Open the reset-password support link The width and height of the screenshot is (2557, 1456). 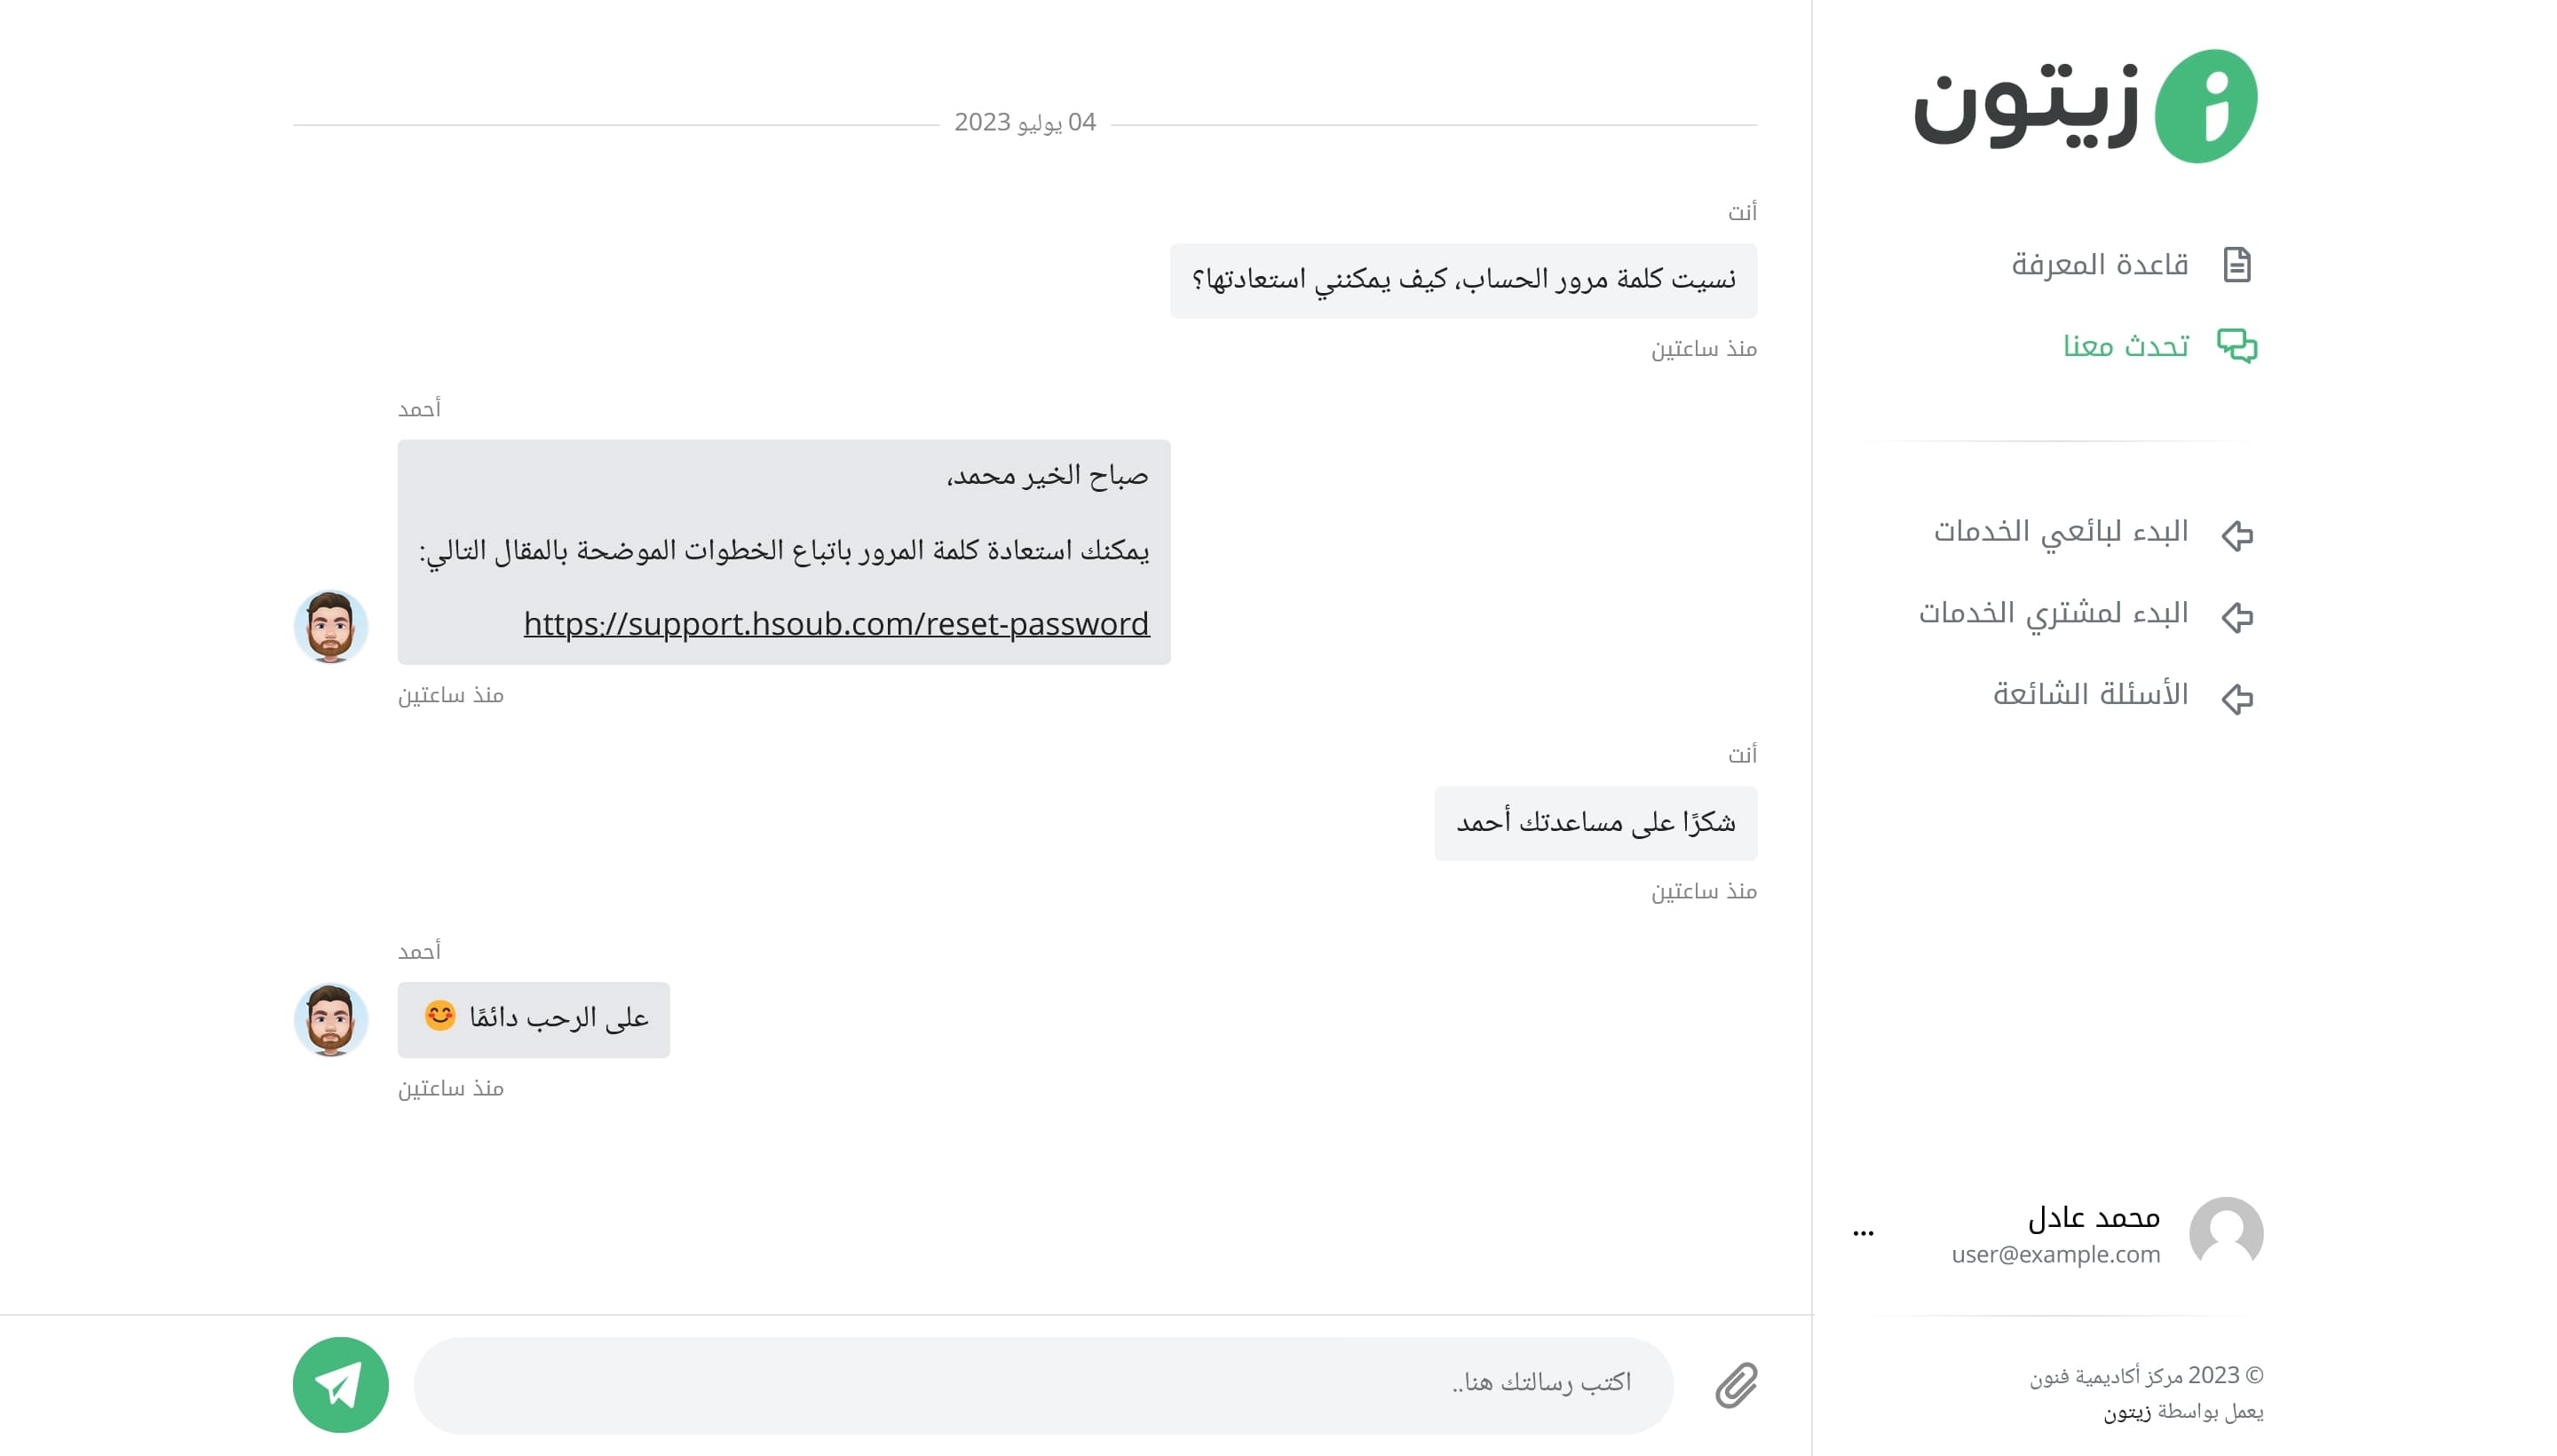836,624
